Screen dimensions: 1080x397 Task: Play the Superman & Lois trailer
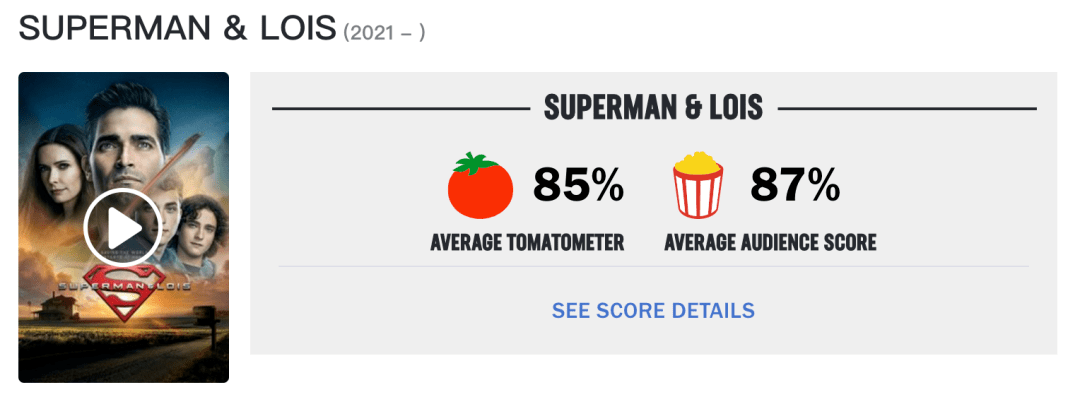point(123,228)
